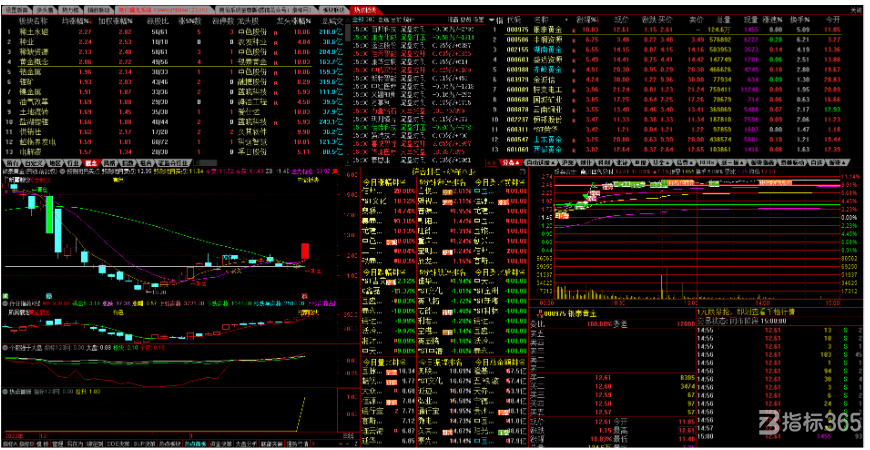Screen dimensions: 870x450
Task: Click the R marker beside 稀土永磁's leader stock
Action: (x=275, y=32)
